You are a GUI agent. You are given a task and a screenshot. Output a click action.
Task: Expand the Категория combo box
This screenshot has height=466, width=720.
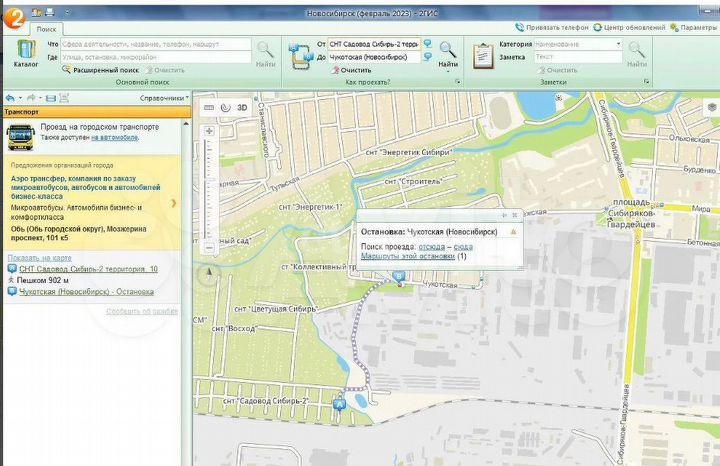[618, 44]
